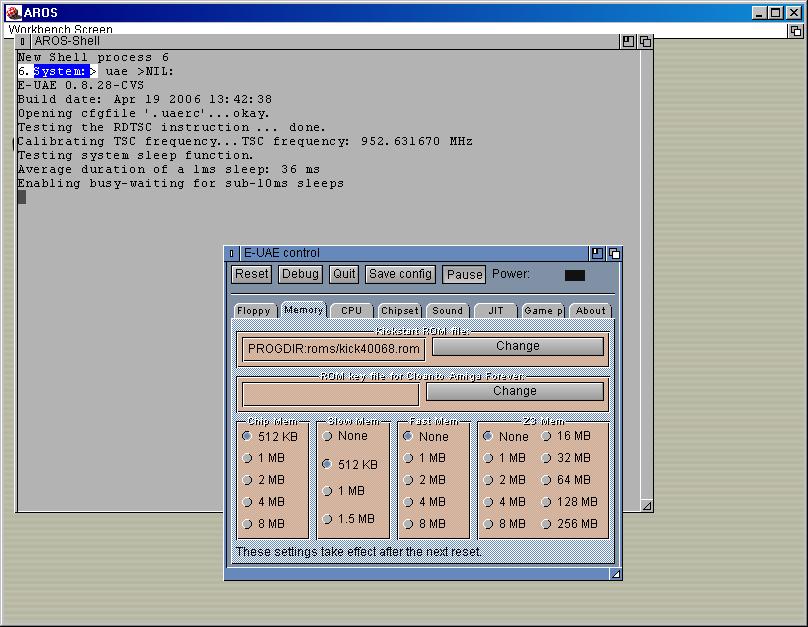Set Z3 Mem to 8 MB

(x=505, y=524)
